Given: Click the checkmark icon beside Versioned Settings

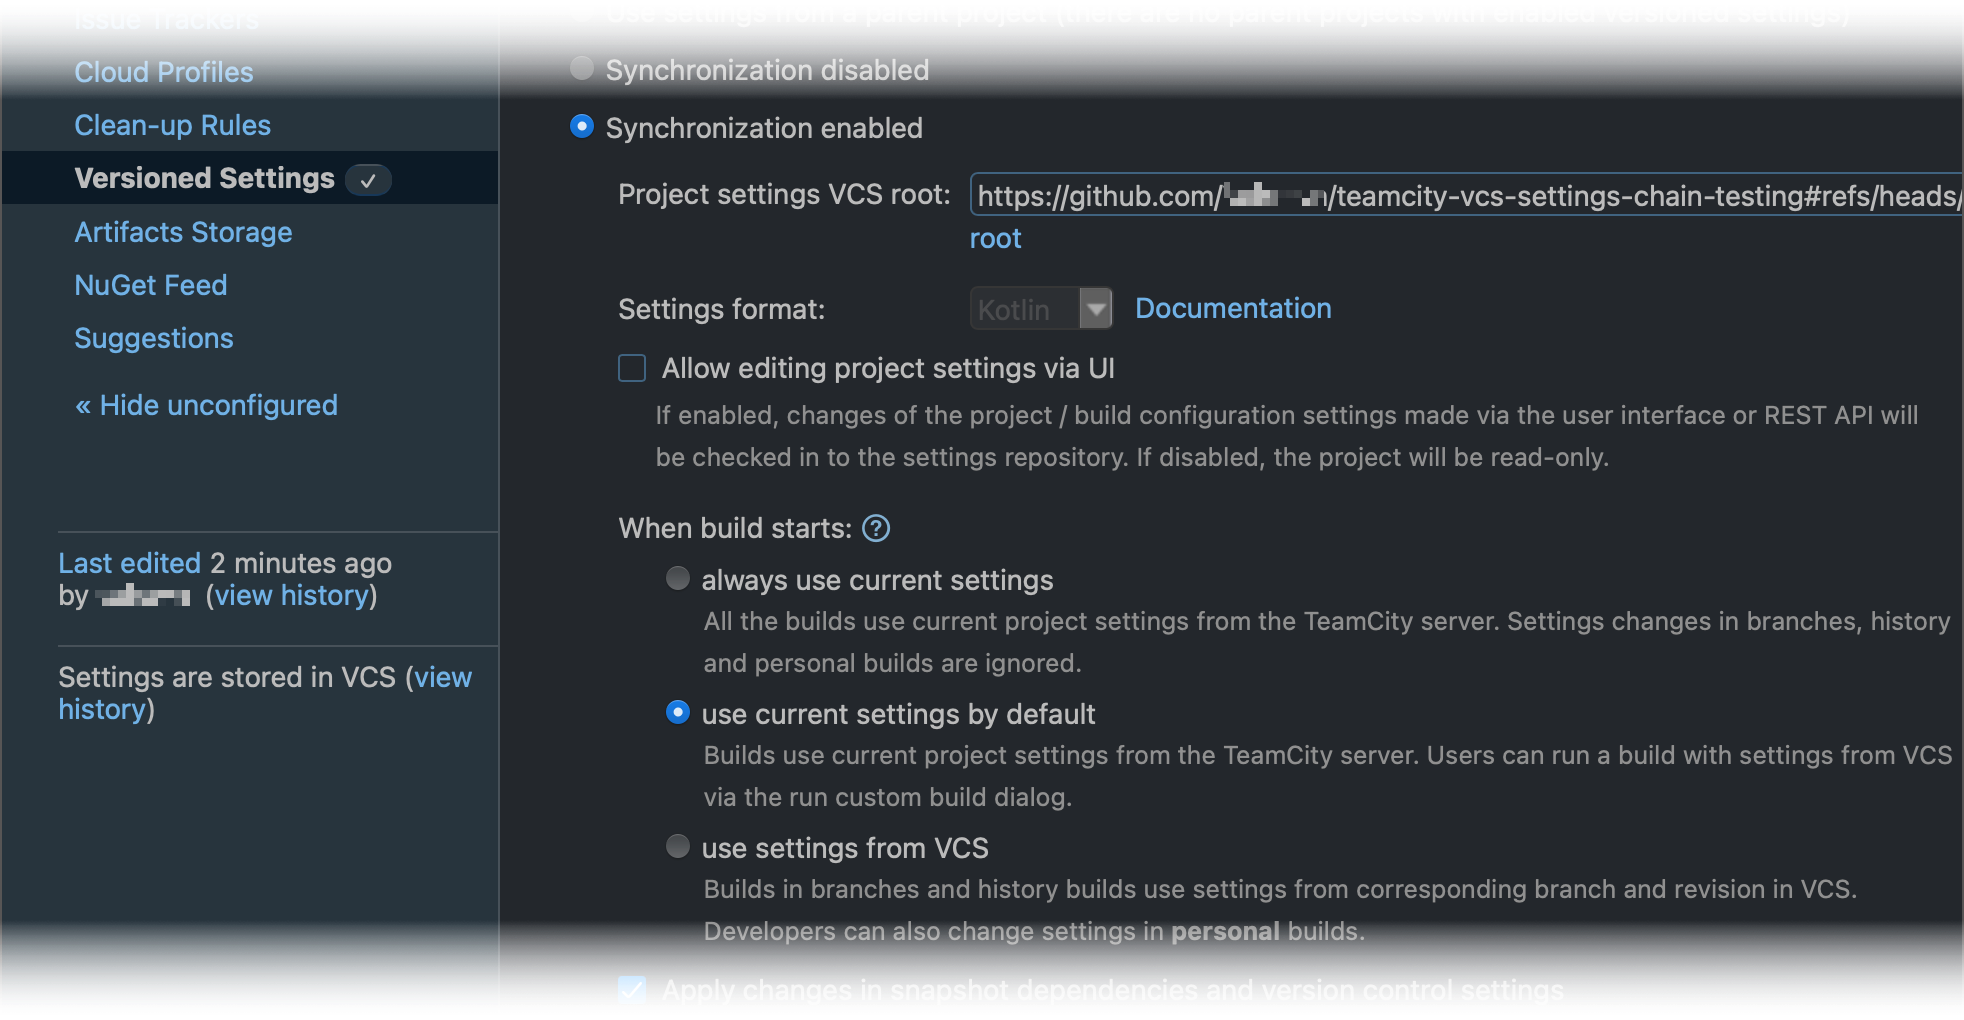Looking at the screenshot, I should tap(368, 180).
